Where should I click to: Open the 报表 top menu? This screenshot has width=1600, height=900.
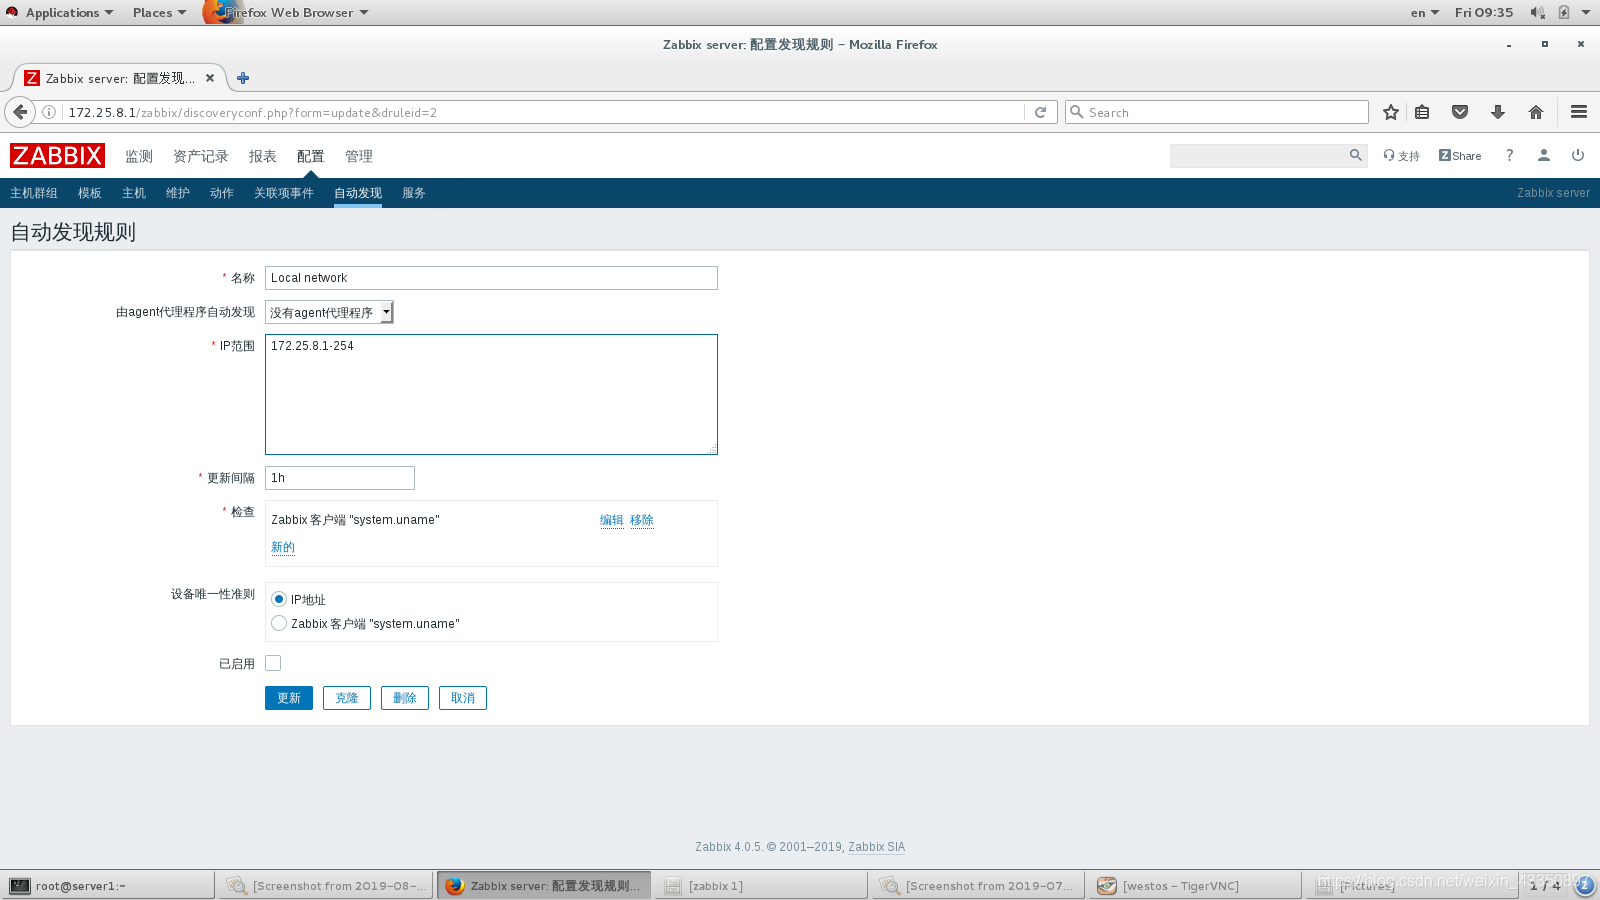(x=263, y=156)
